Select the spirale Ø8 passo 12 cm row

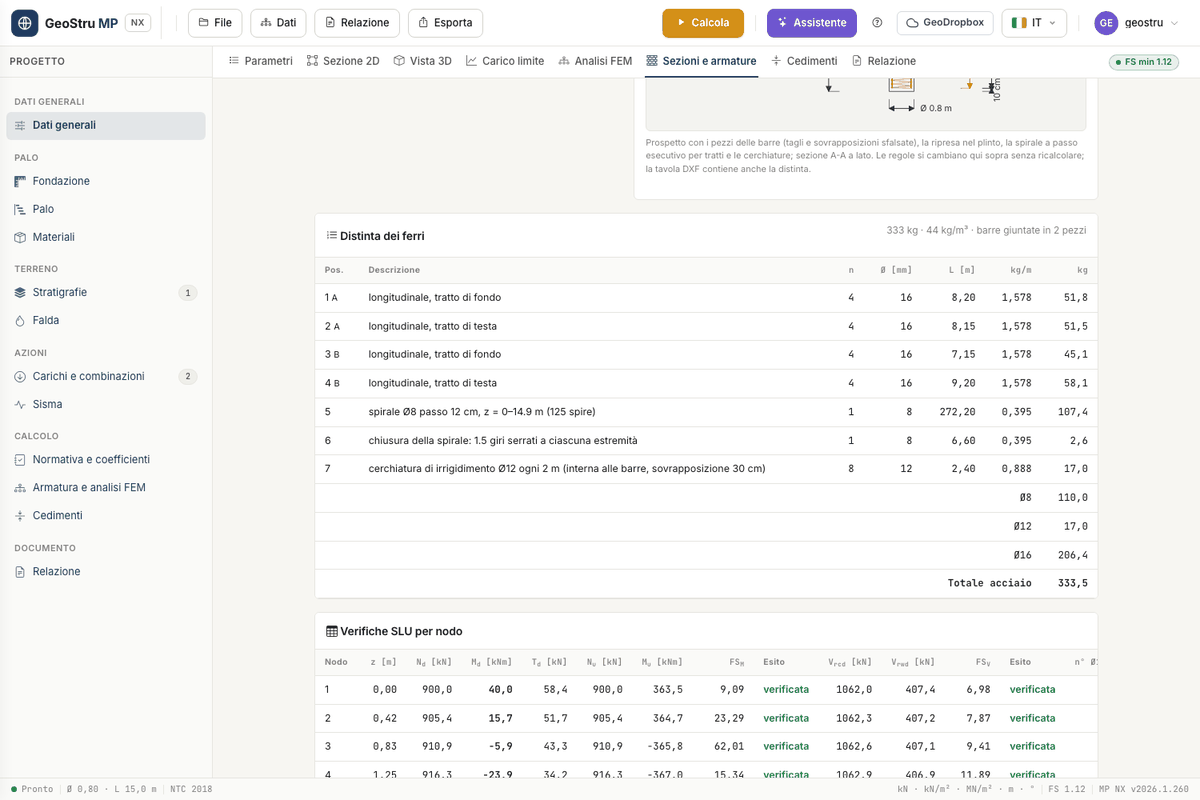pyautogui.click(x=706, y=412)
